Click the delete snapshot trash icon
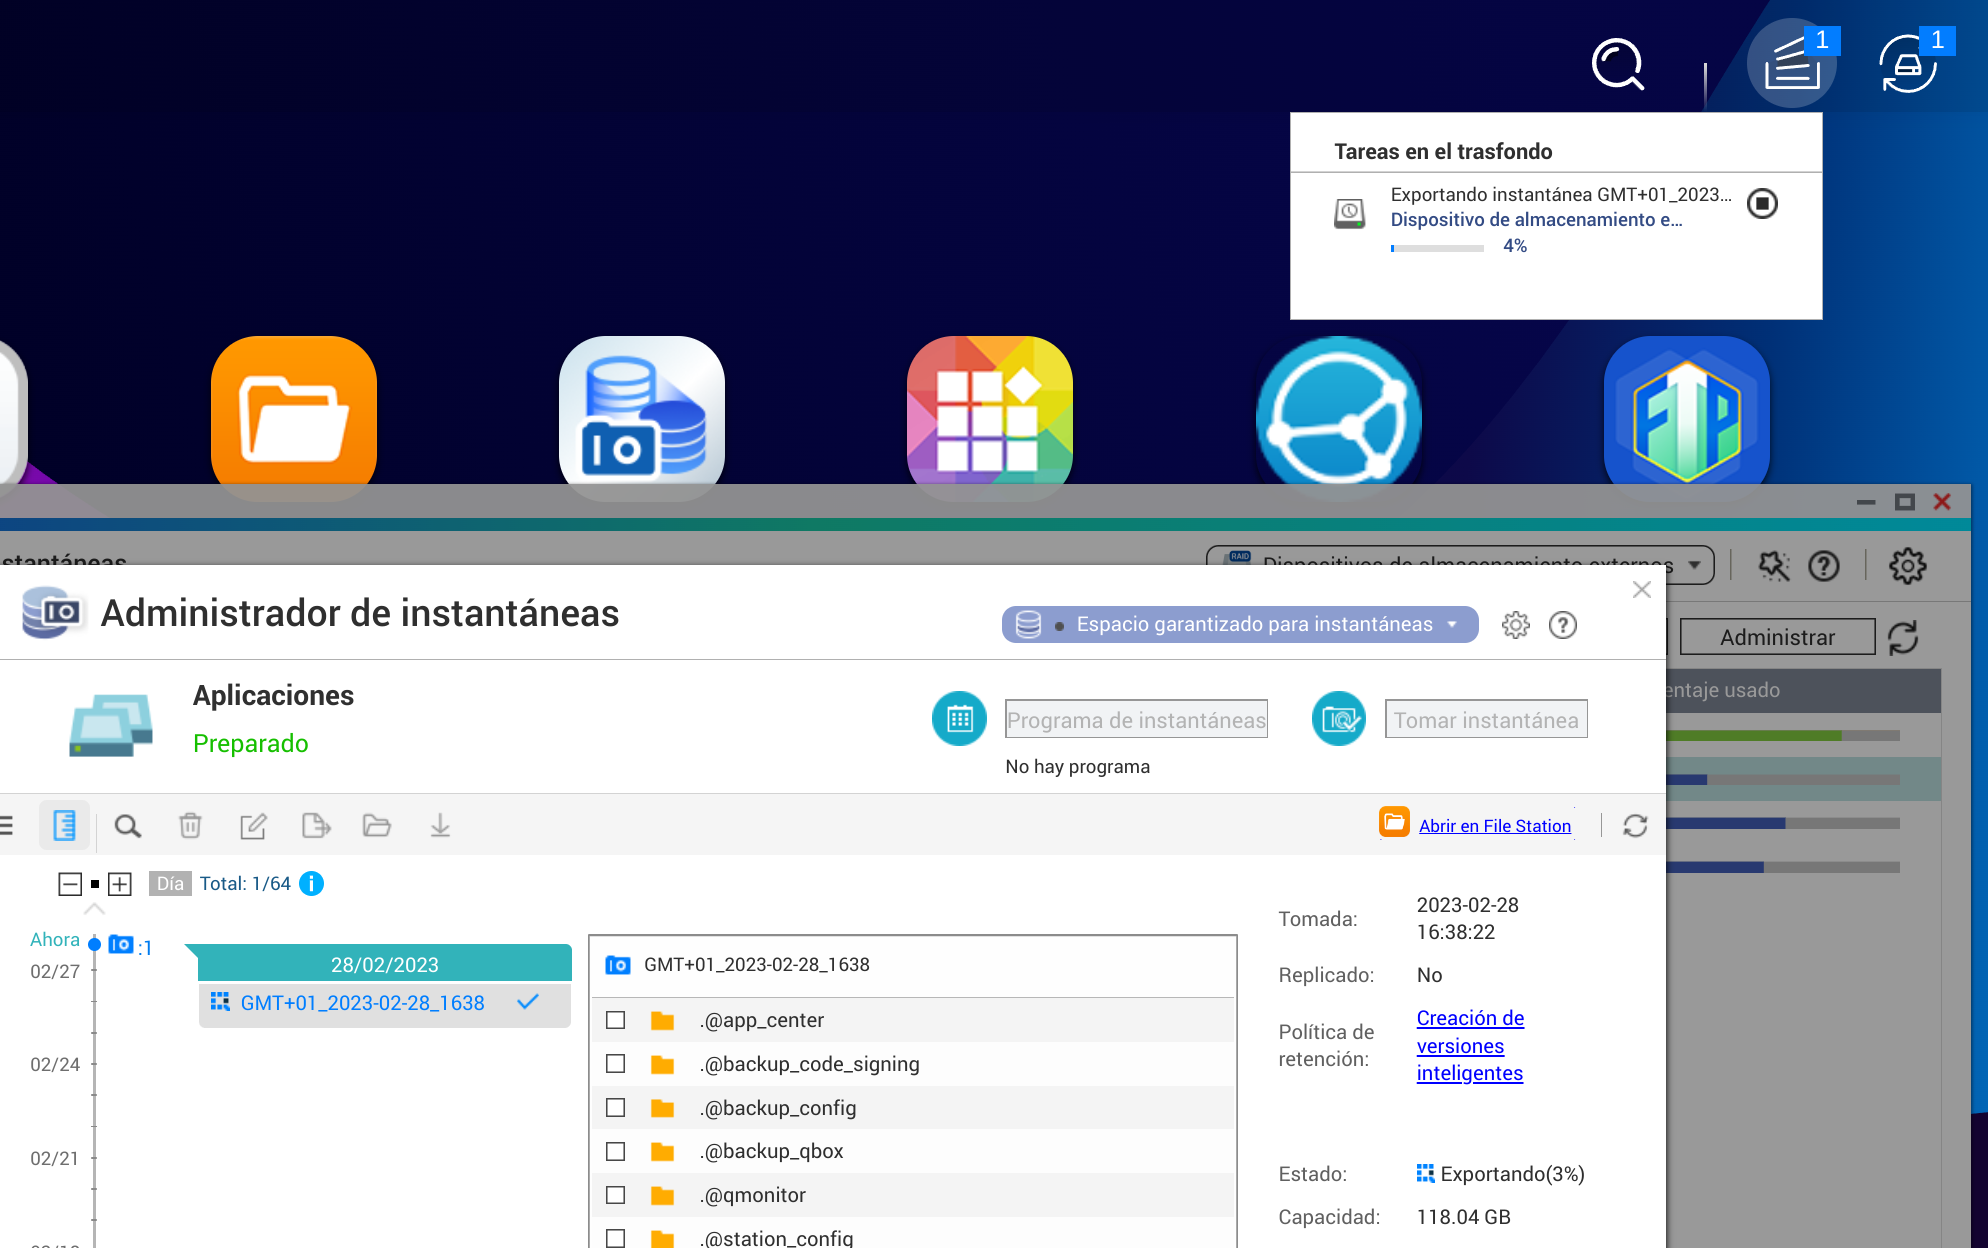Screen dimensions: 1988x1248 tap(190, 826)
